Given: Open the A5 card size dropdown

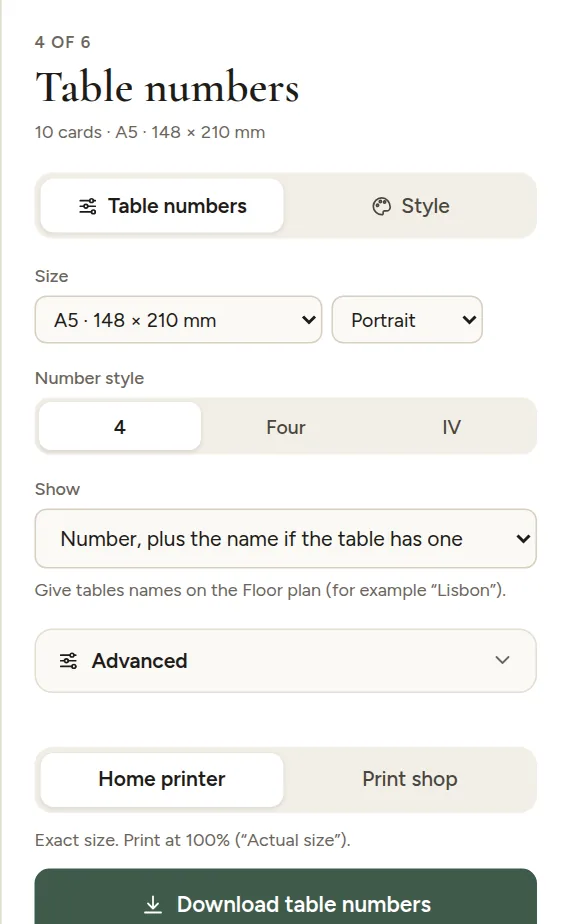Looking at the screenshot, I should (179, 320).
